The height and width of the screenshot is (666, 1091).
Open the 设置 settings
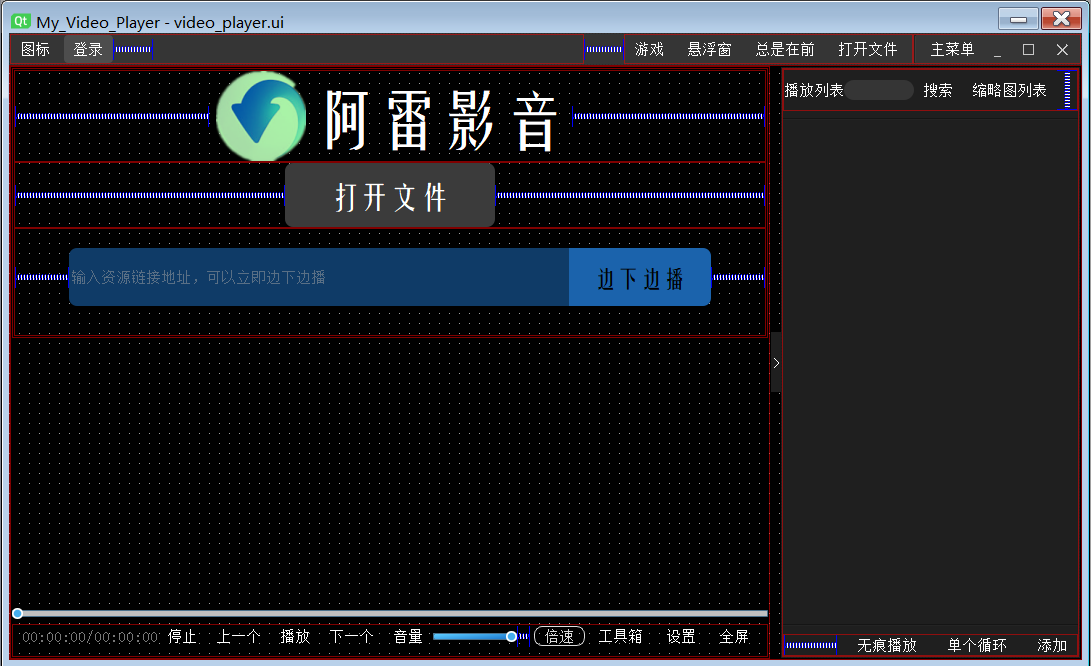pos(680,637)
